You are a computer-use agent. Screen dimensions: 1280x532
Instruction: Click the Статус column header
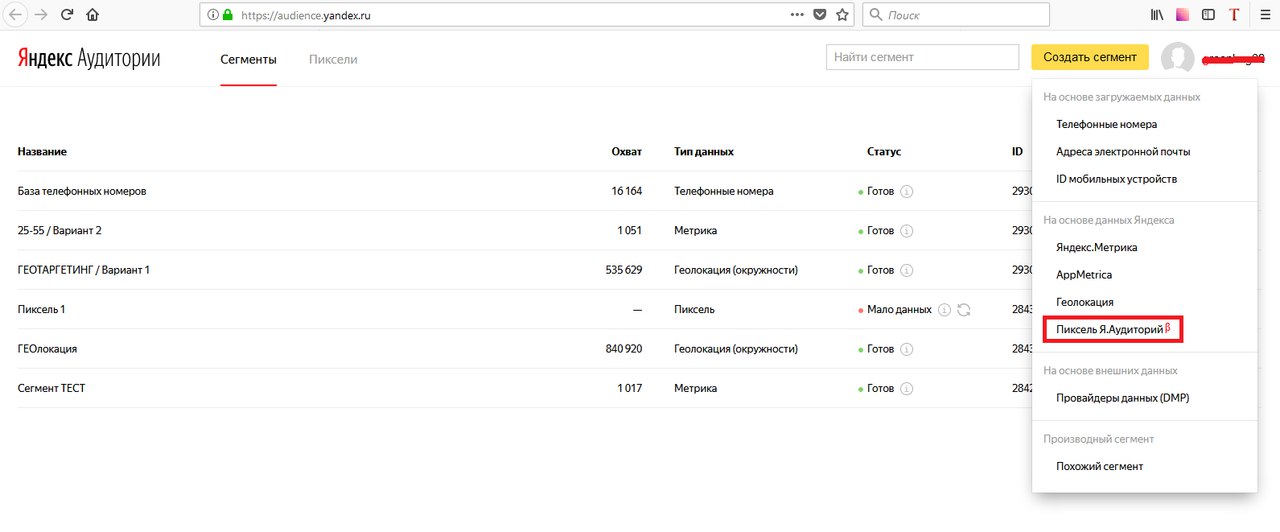[x=884, y=152]
